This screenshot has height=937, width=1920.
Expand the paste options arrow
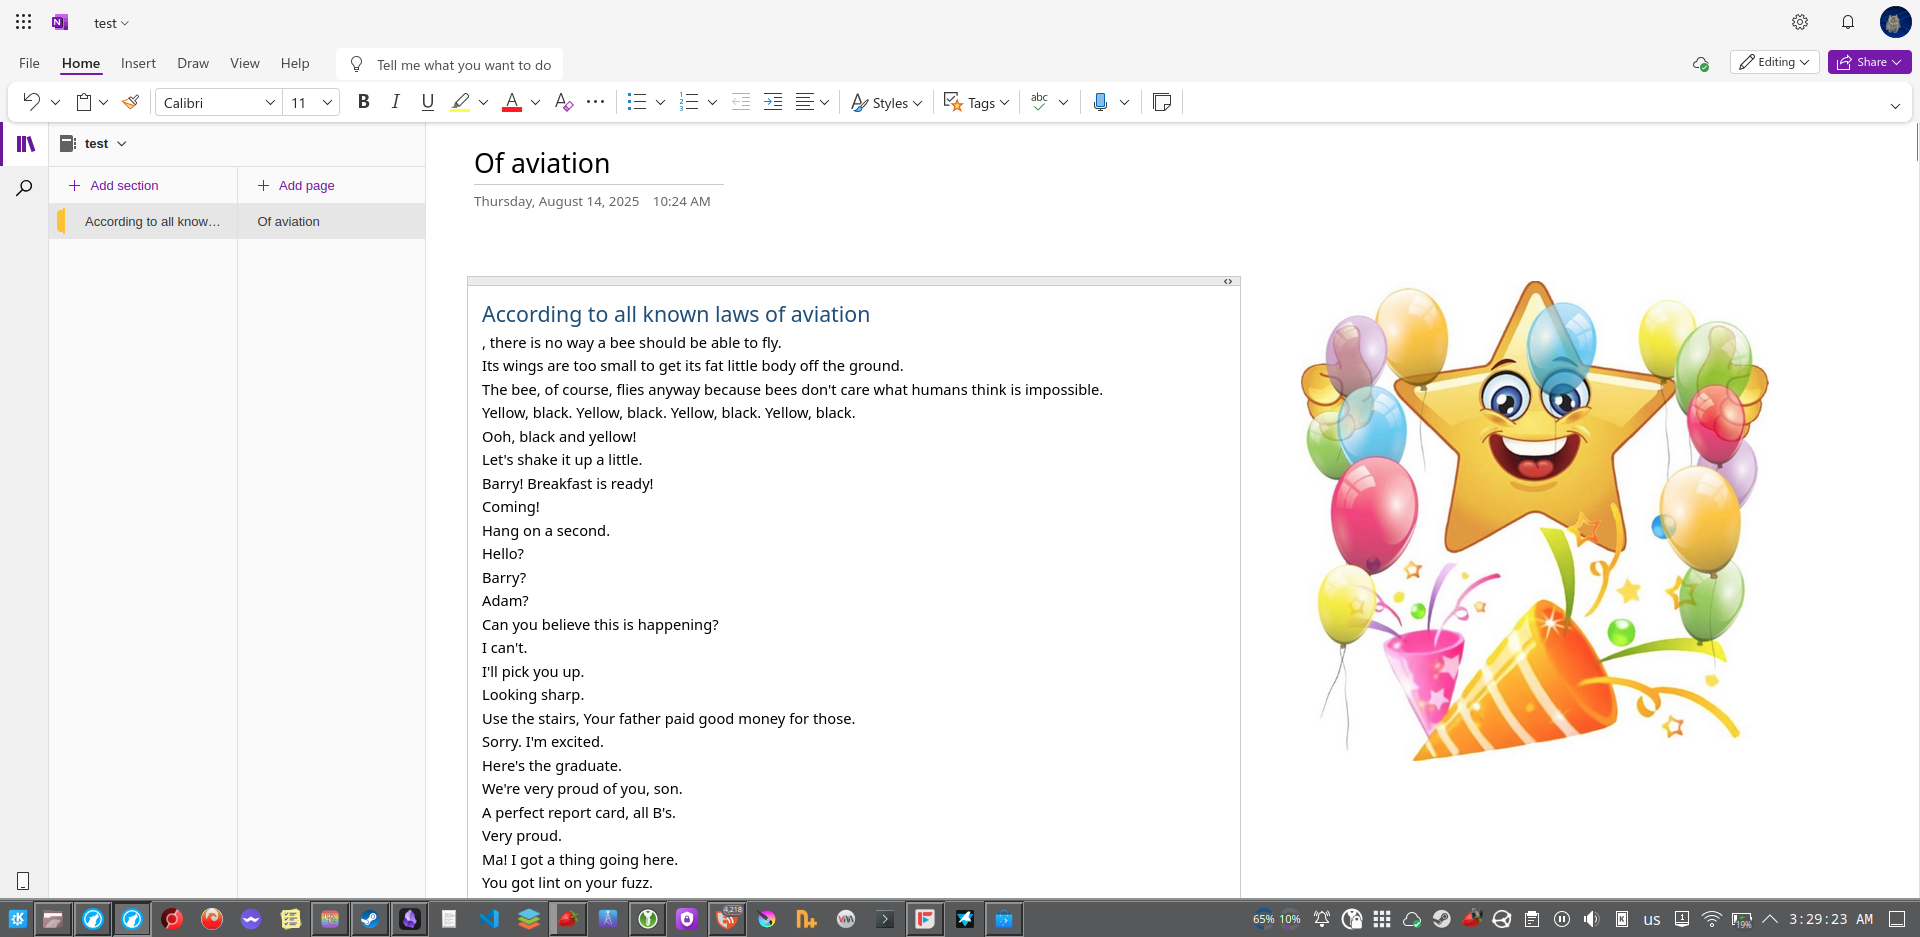(103, 102)
